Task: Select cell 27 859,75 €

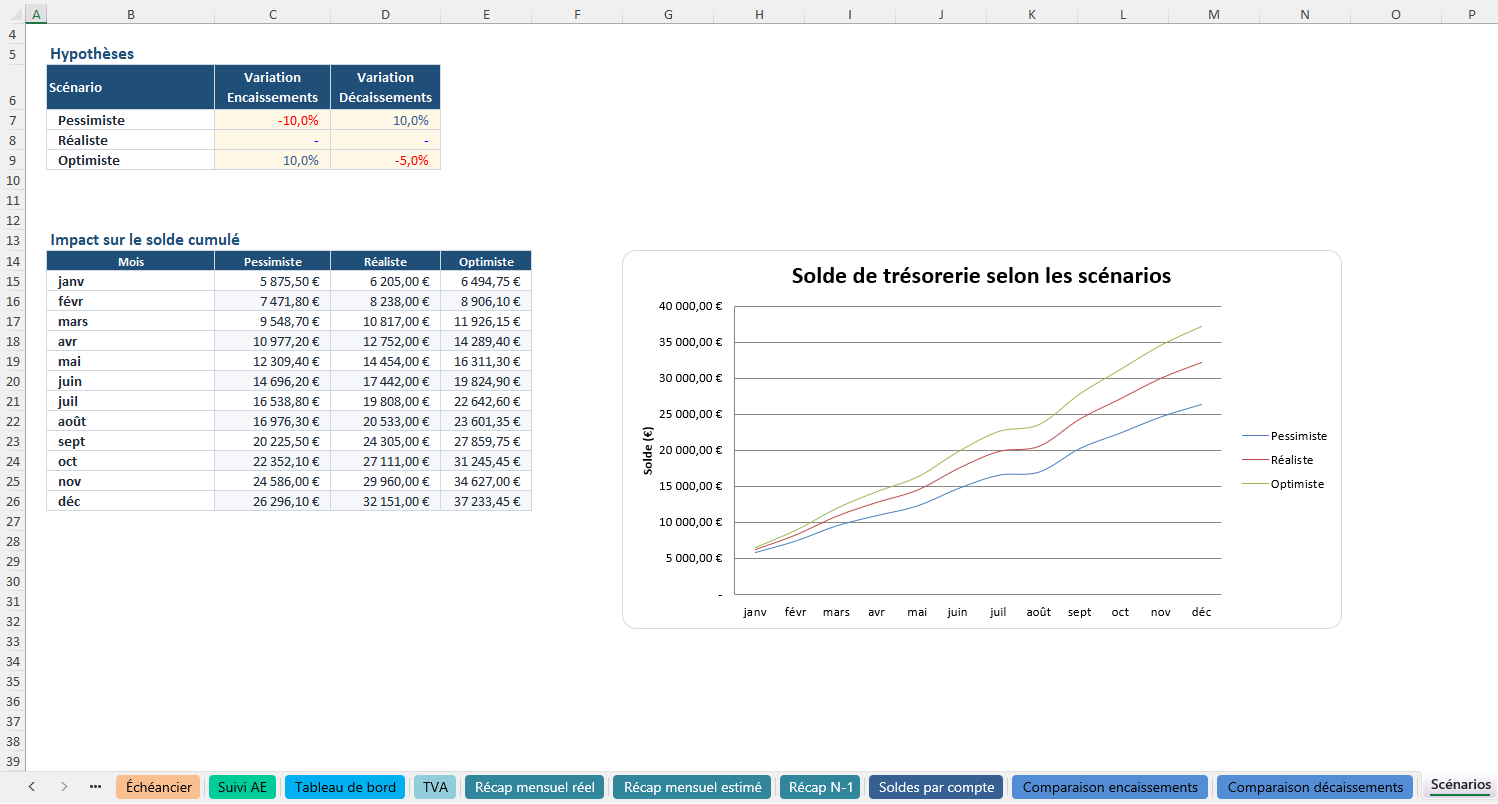Action: coord(486,441)
